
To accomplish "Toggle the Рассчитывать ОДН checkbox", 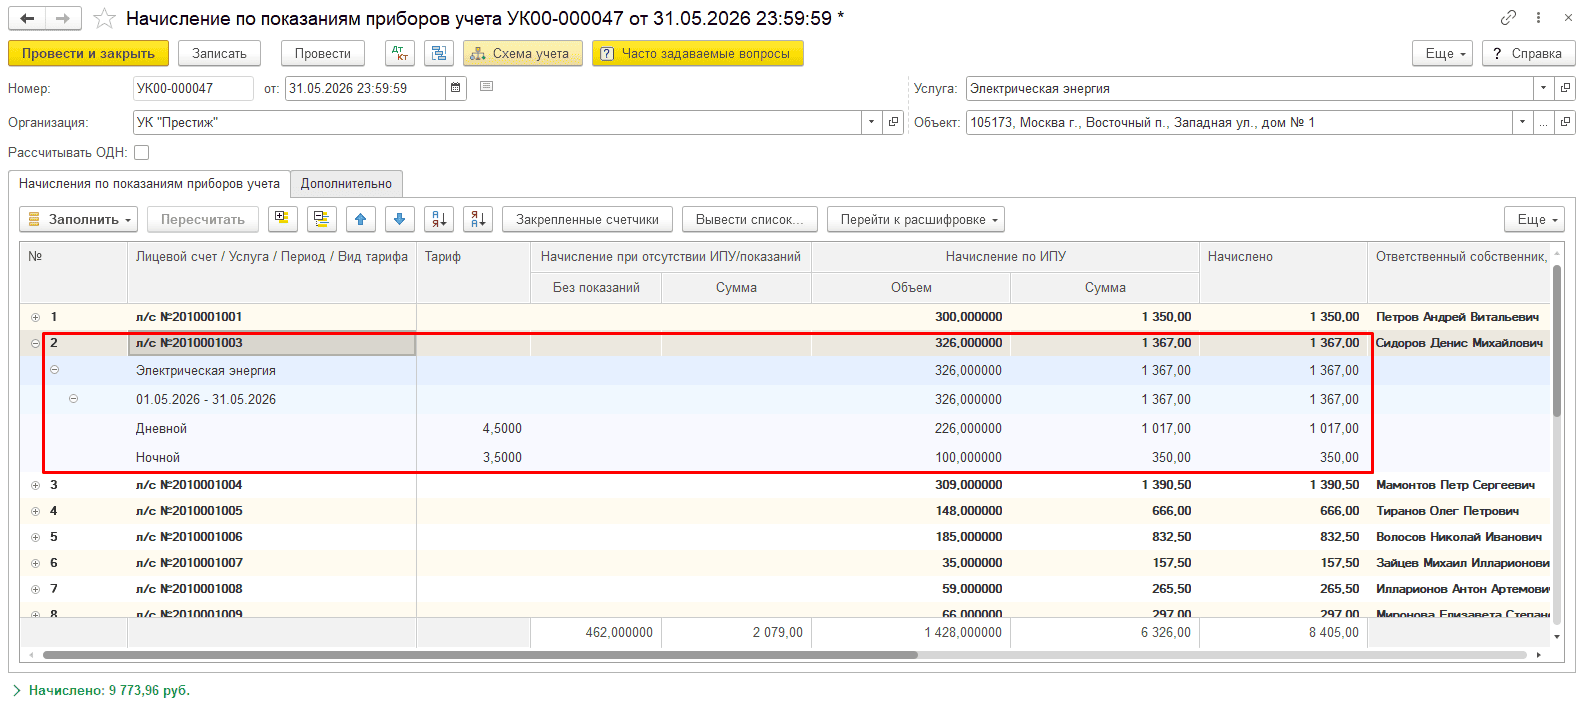I will click(142, 153).
